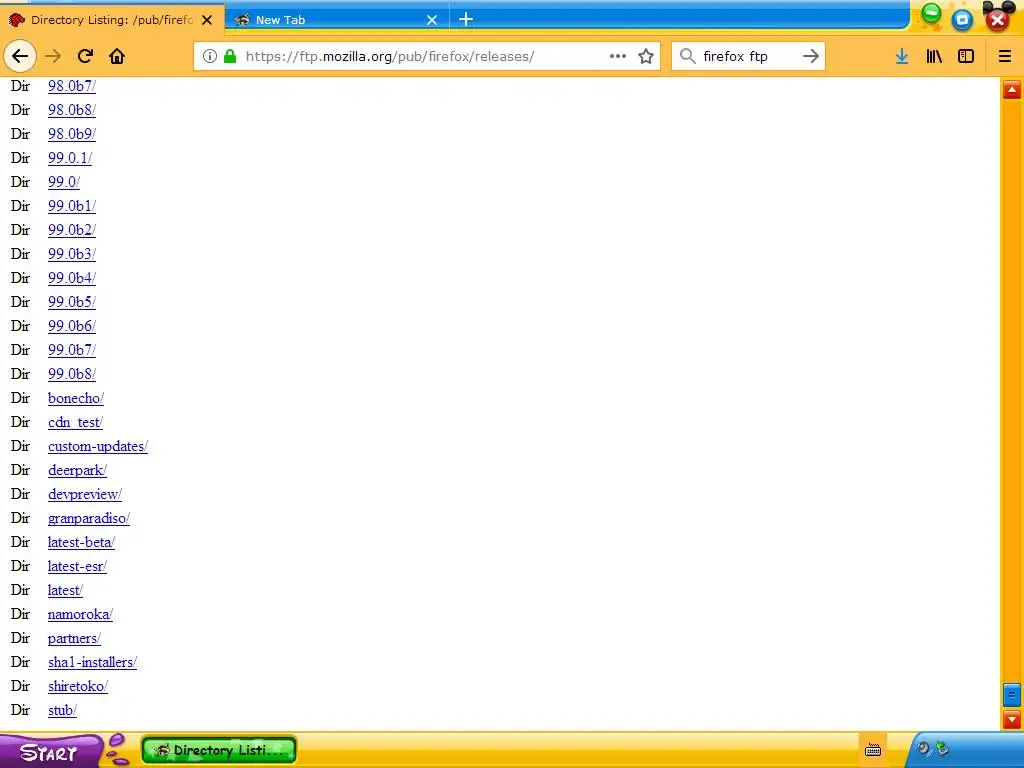Open page actions three-dots menu
Viewport: 1024px width, 768px height.
pos(618,56)
